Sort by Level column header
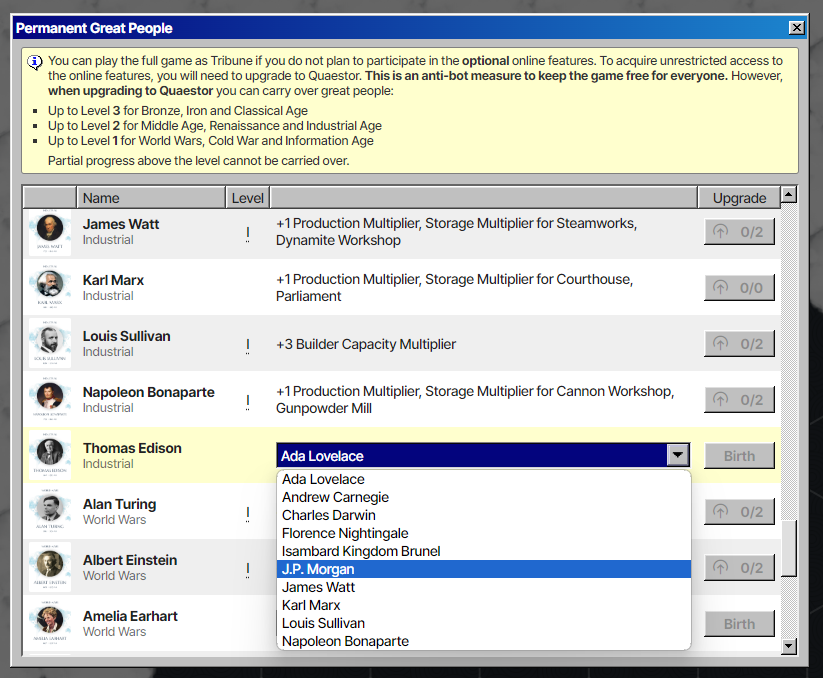Viewport: 823px width, 678px height. (x=248, y=198)
